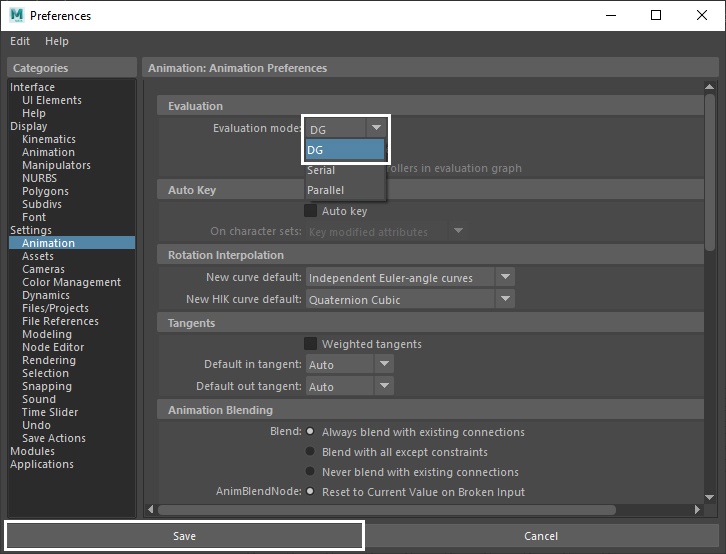Image resolution: width=726 pixels, height=554 pixels.
Task: Select Always blend with existing connections
Action: click(310, 431)
